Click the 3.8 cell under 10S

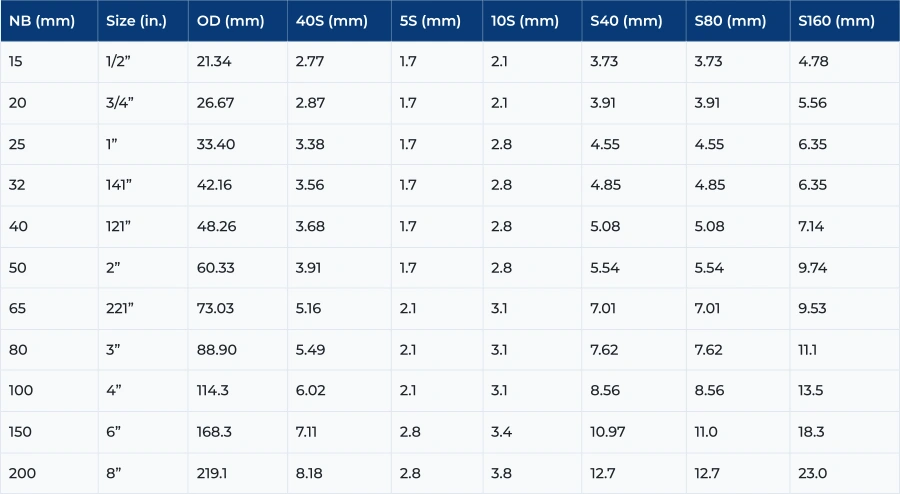tap(501, 473)
